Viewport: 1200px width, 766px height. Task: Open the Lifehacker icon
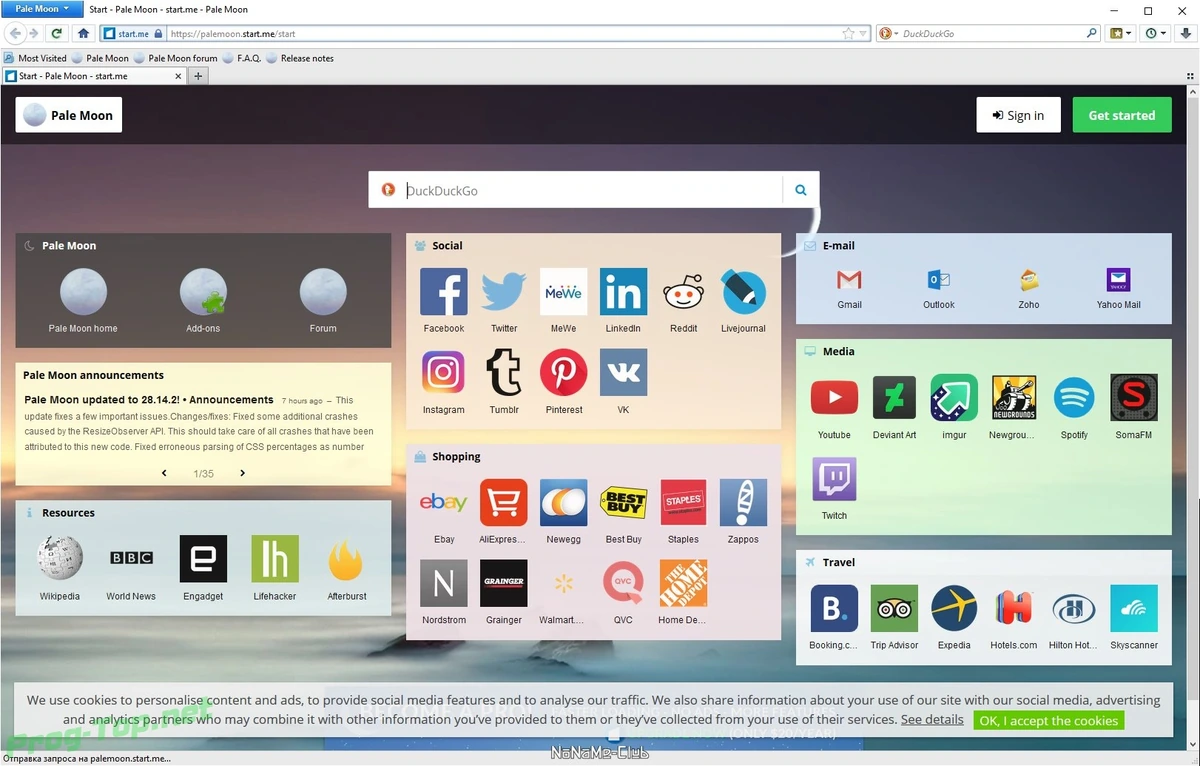click(275, 559)
